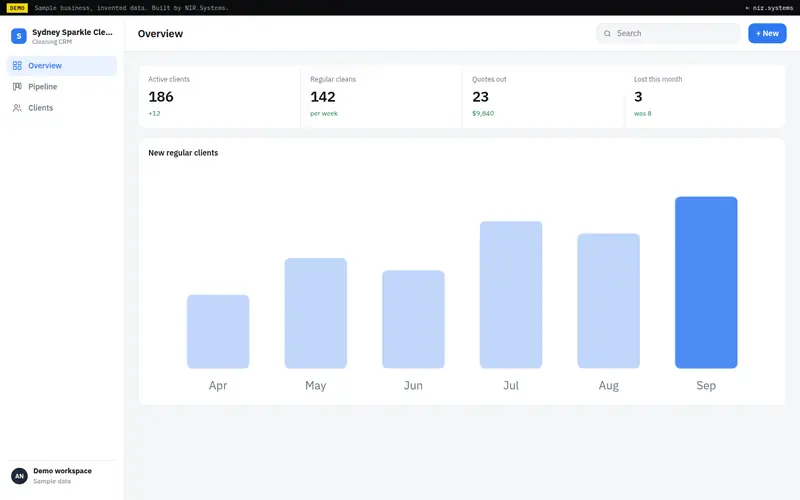Image resolution: width=800 pixels, height=500 pixels.
Task: Click the 'per week' label
Action: 324,114
